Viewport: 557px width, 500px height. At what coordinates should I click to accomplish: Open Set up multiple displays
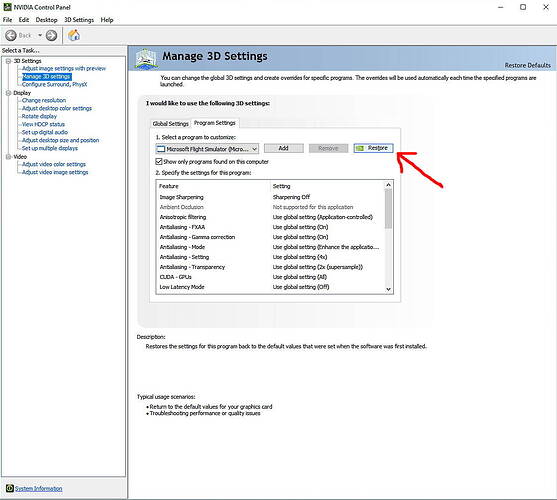[50, 148]
